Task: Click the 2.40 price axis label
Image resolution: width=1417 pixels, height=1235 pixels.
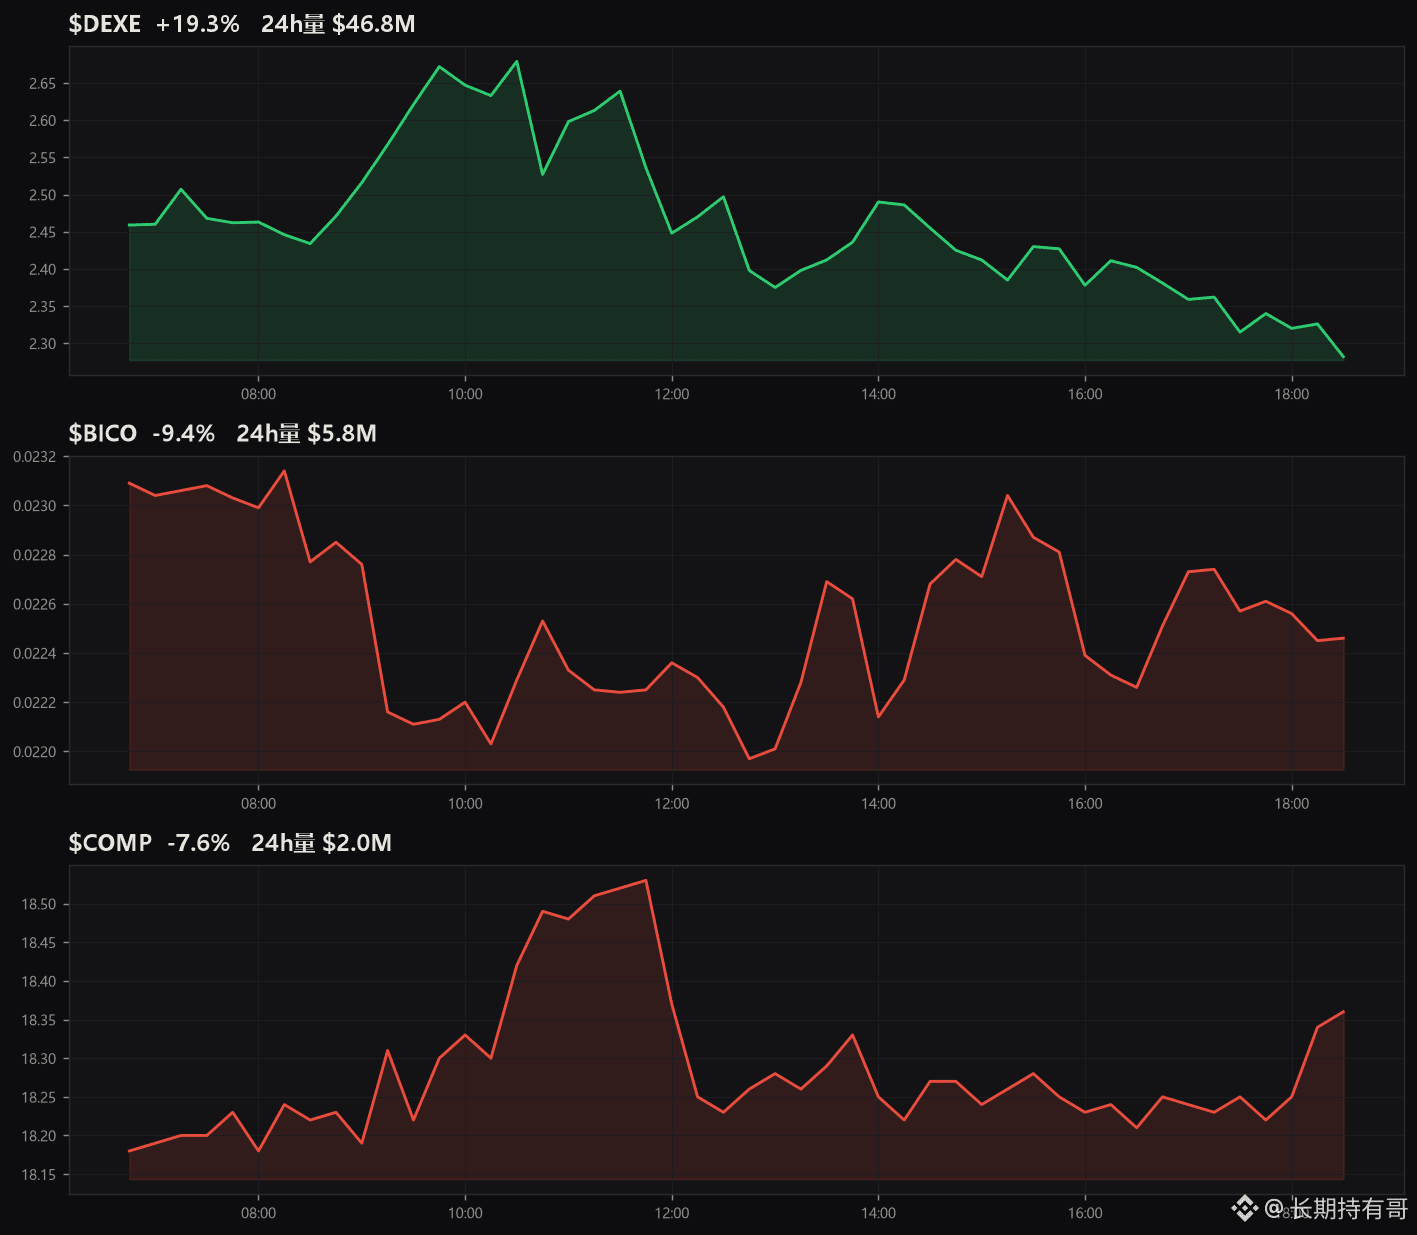Action: (43, 270)
